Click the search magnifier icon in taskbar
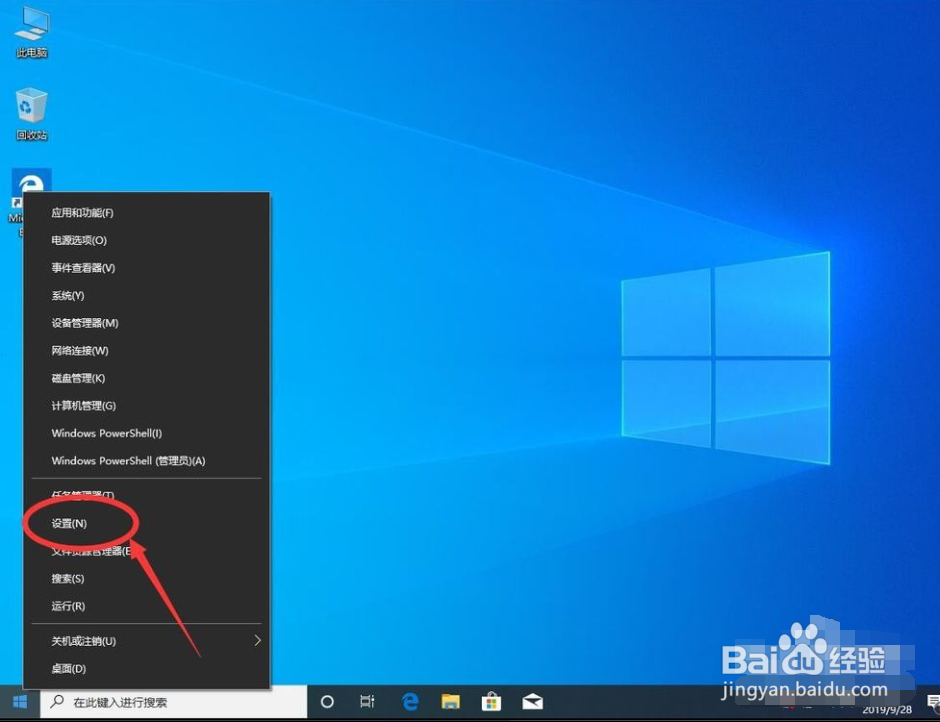 click(57, 702)
